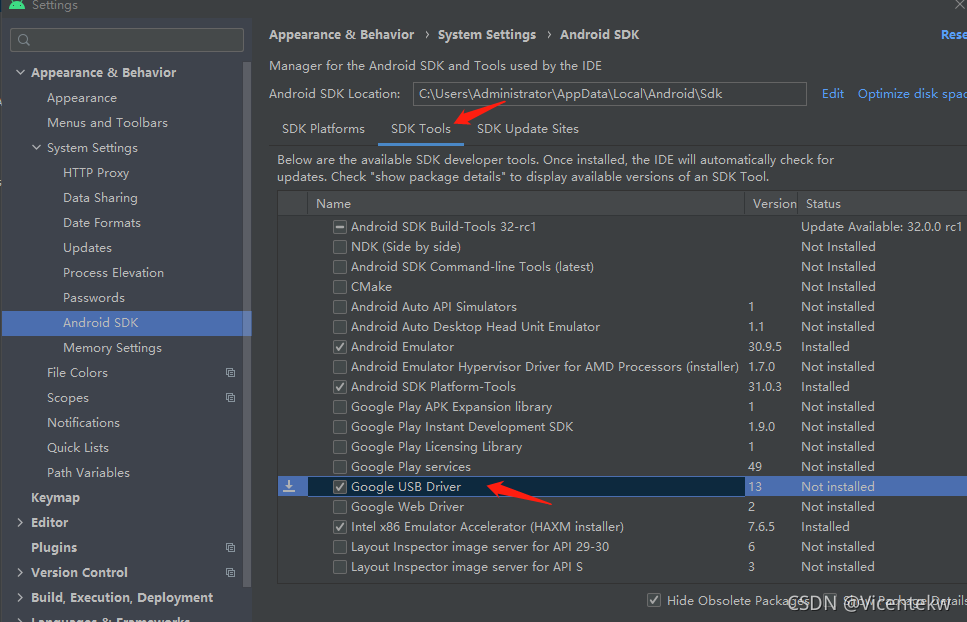The width and height of the screenshot is (967, 622).
Task: Check Android Emulator Hypervisor Driver for AMD Processors
Action: (339, 367)
